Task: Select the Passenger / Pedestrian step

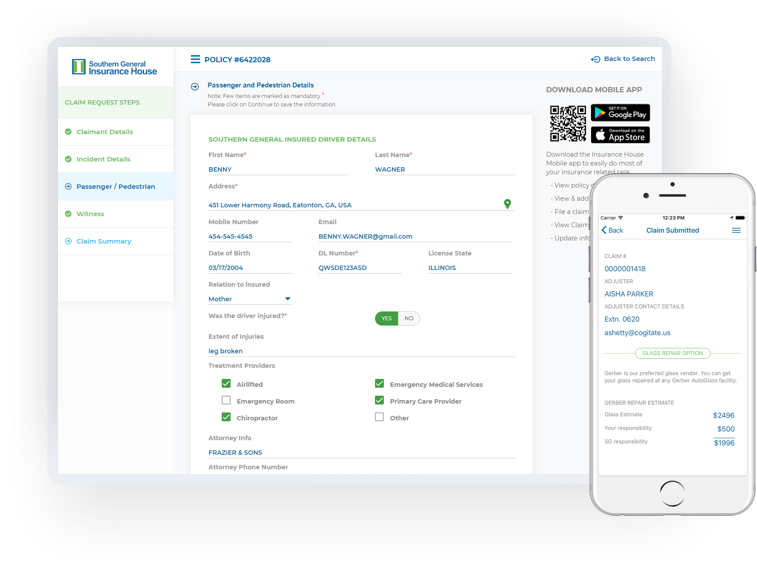Action: click(x=115, y=186)
